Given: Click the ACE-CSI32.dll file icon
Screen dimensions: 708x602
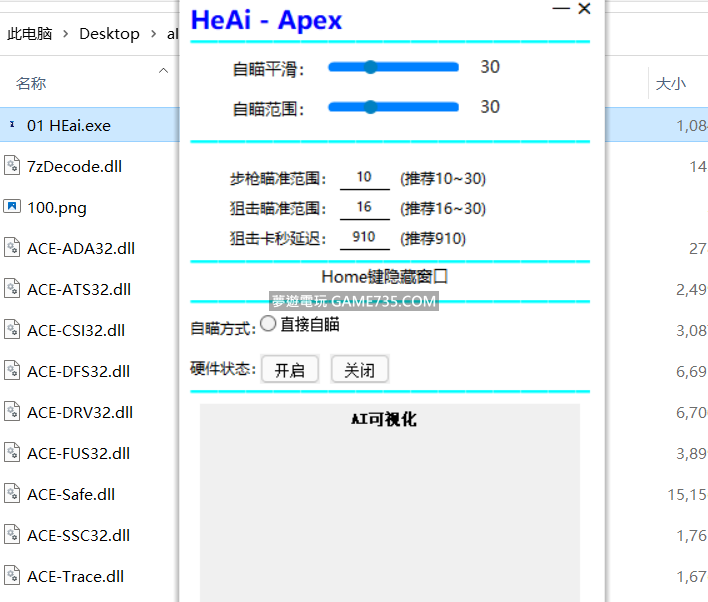Looking at the screenshot, I should pyautogui.click(x=12, y=330).
